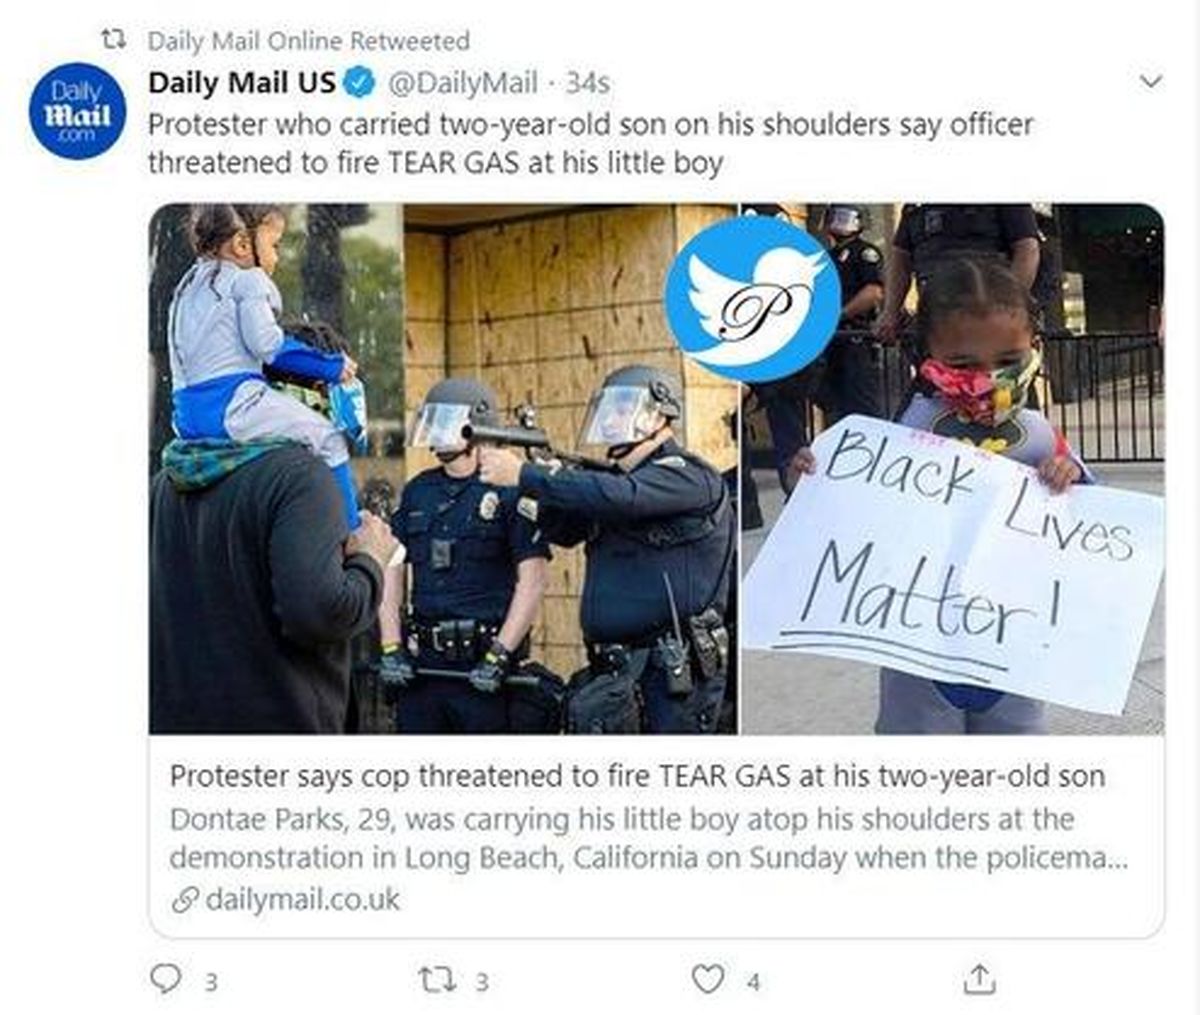
Task: Click the 34s timestamp
Action: tap(587, 83)
